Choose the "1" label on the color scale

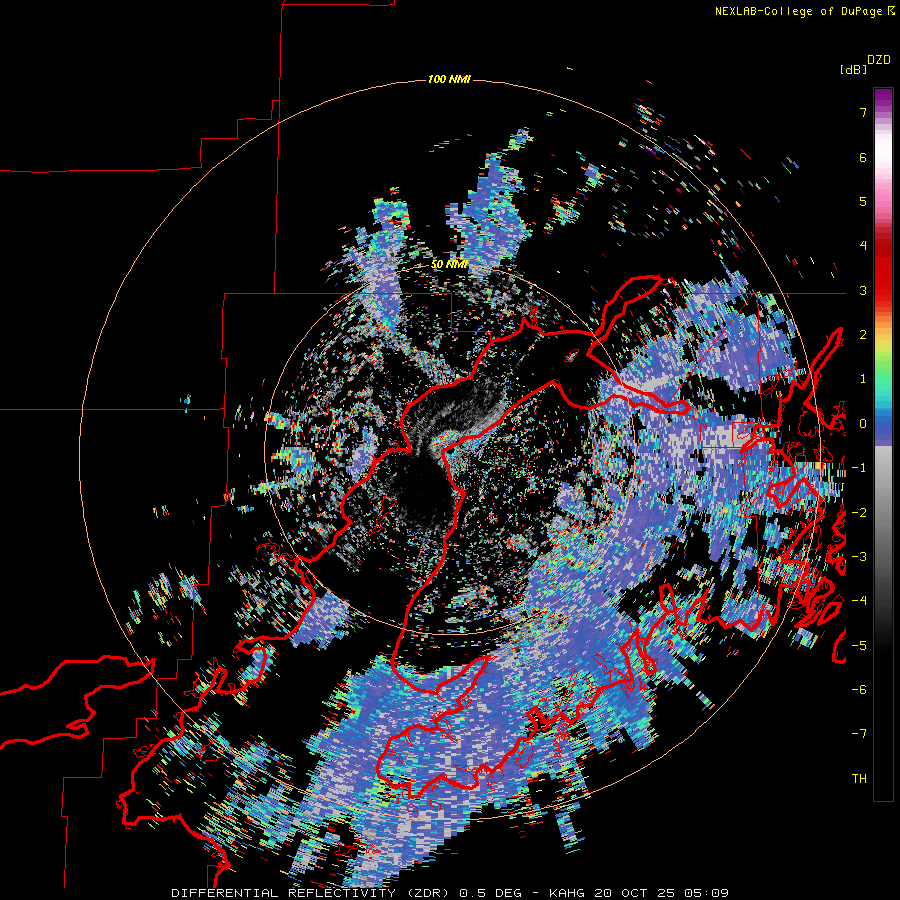[863, 379]
